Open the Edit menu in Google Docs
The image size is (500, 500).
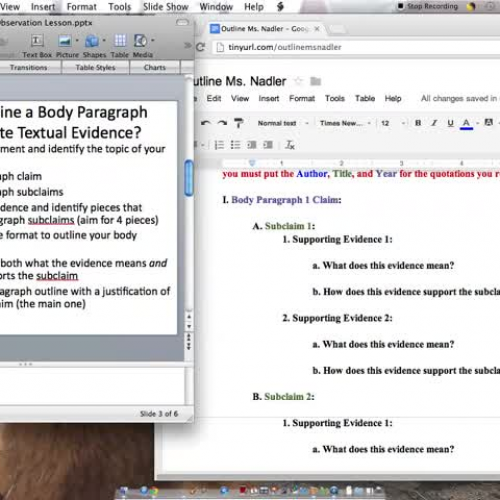pos(214,98)
